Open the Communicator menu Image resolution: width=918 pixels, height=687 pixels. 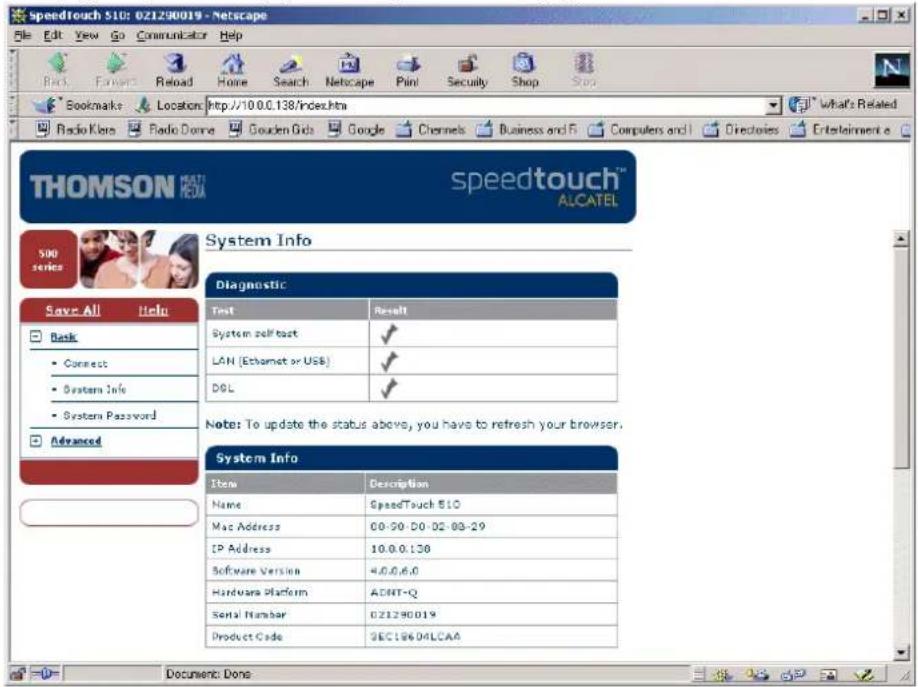pos(172,35)
